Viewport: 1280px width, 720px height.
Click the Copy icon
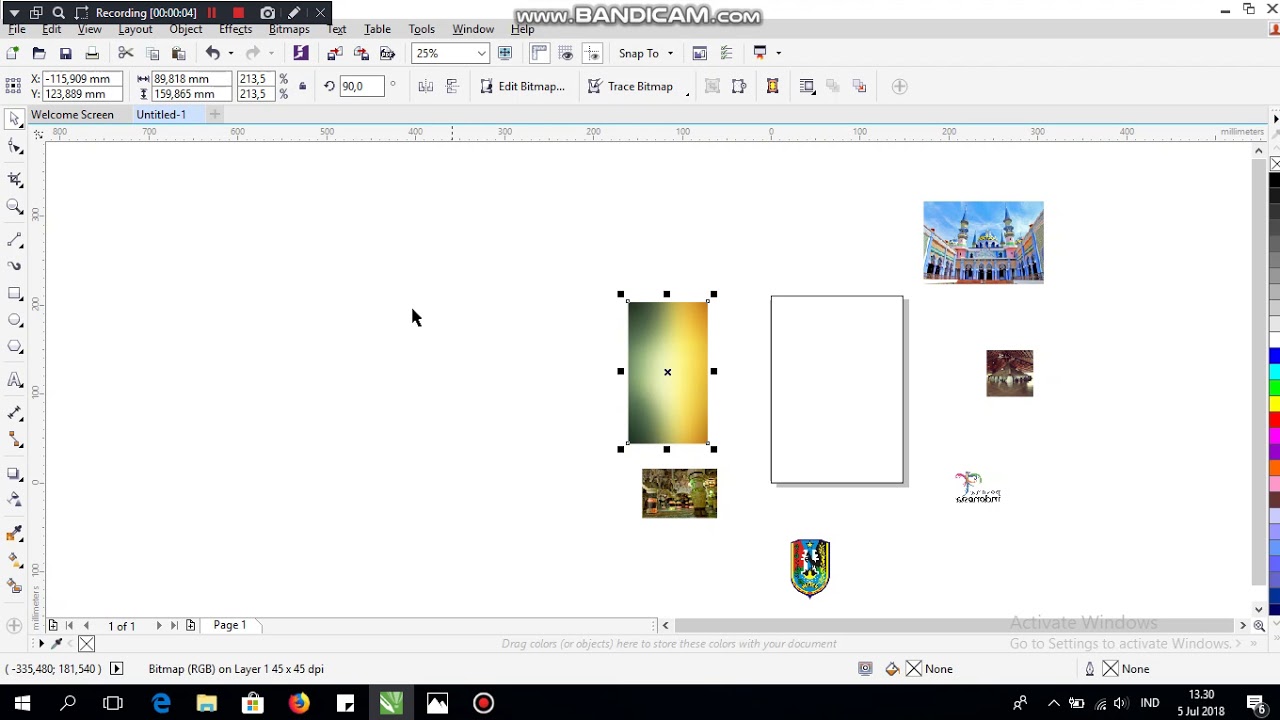coord(153,53)
